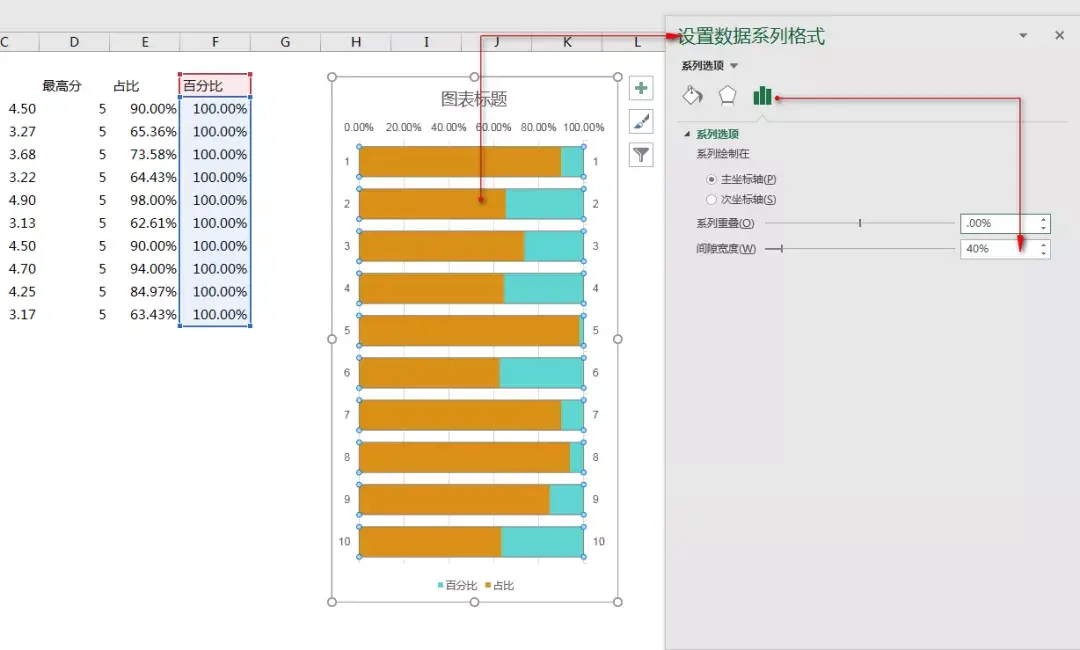Select the Effects pentagon icon

click(x=727, y=96)
